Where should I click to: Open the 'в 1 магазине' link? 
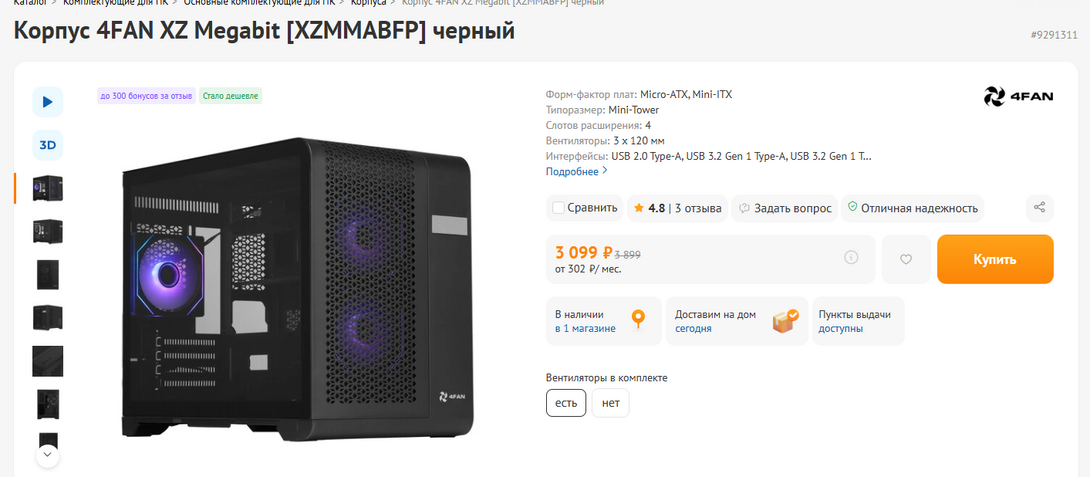point(585,328)
